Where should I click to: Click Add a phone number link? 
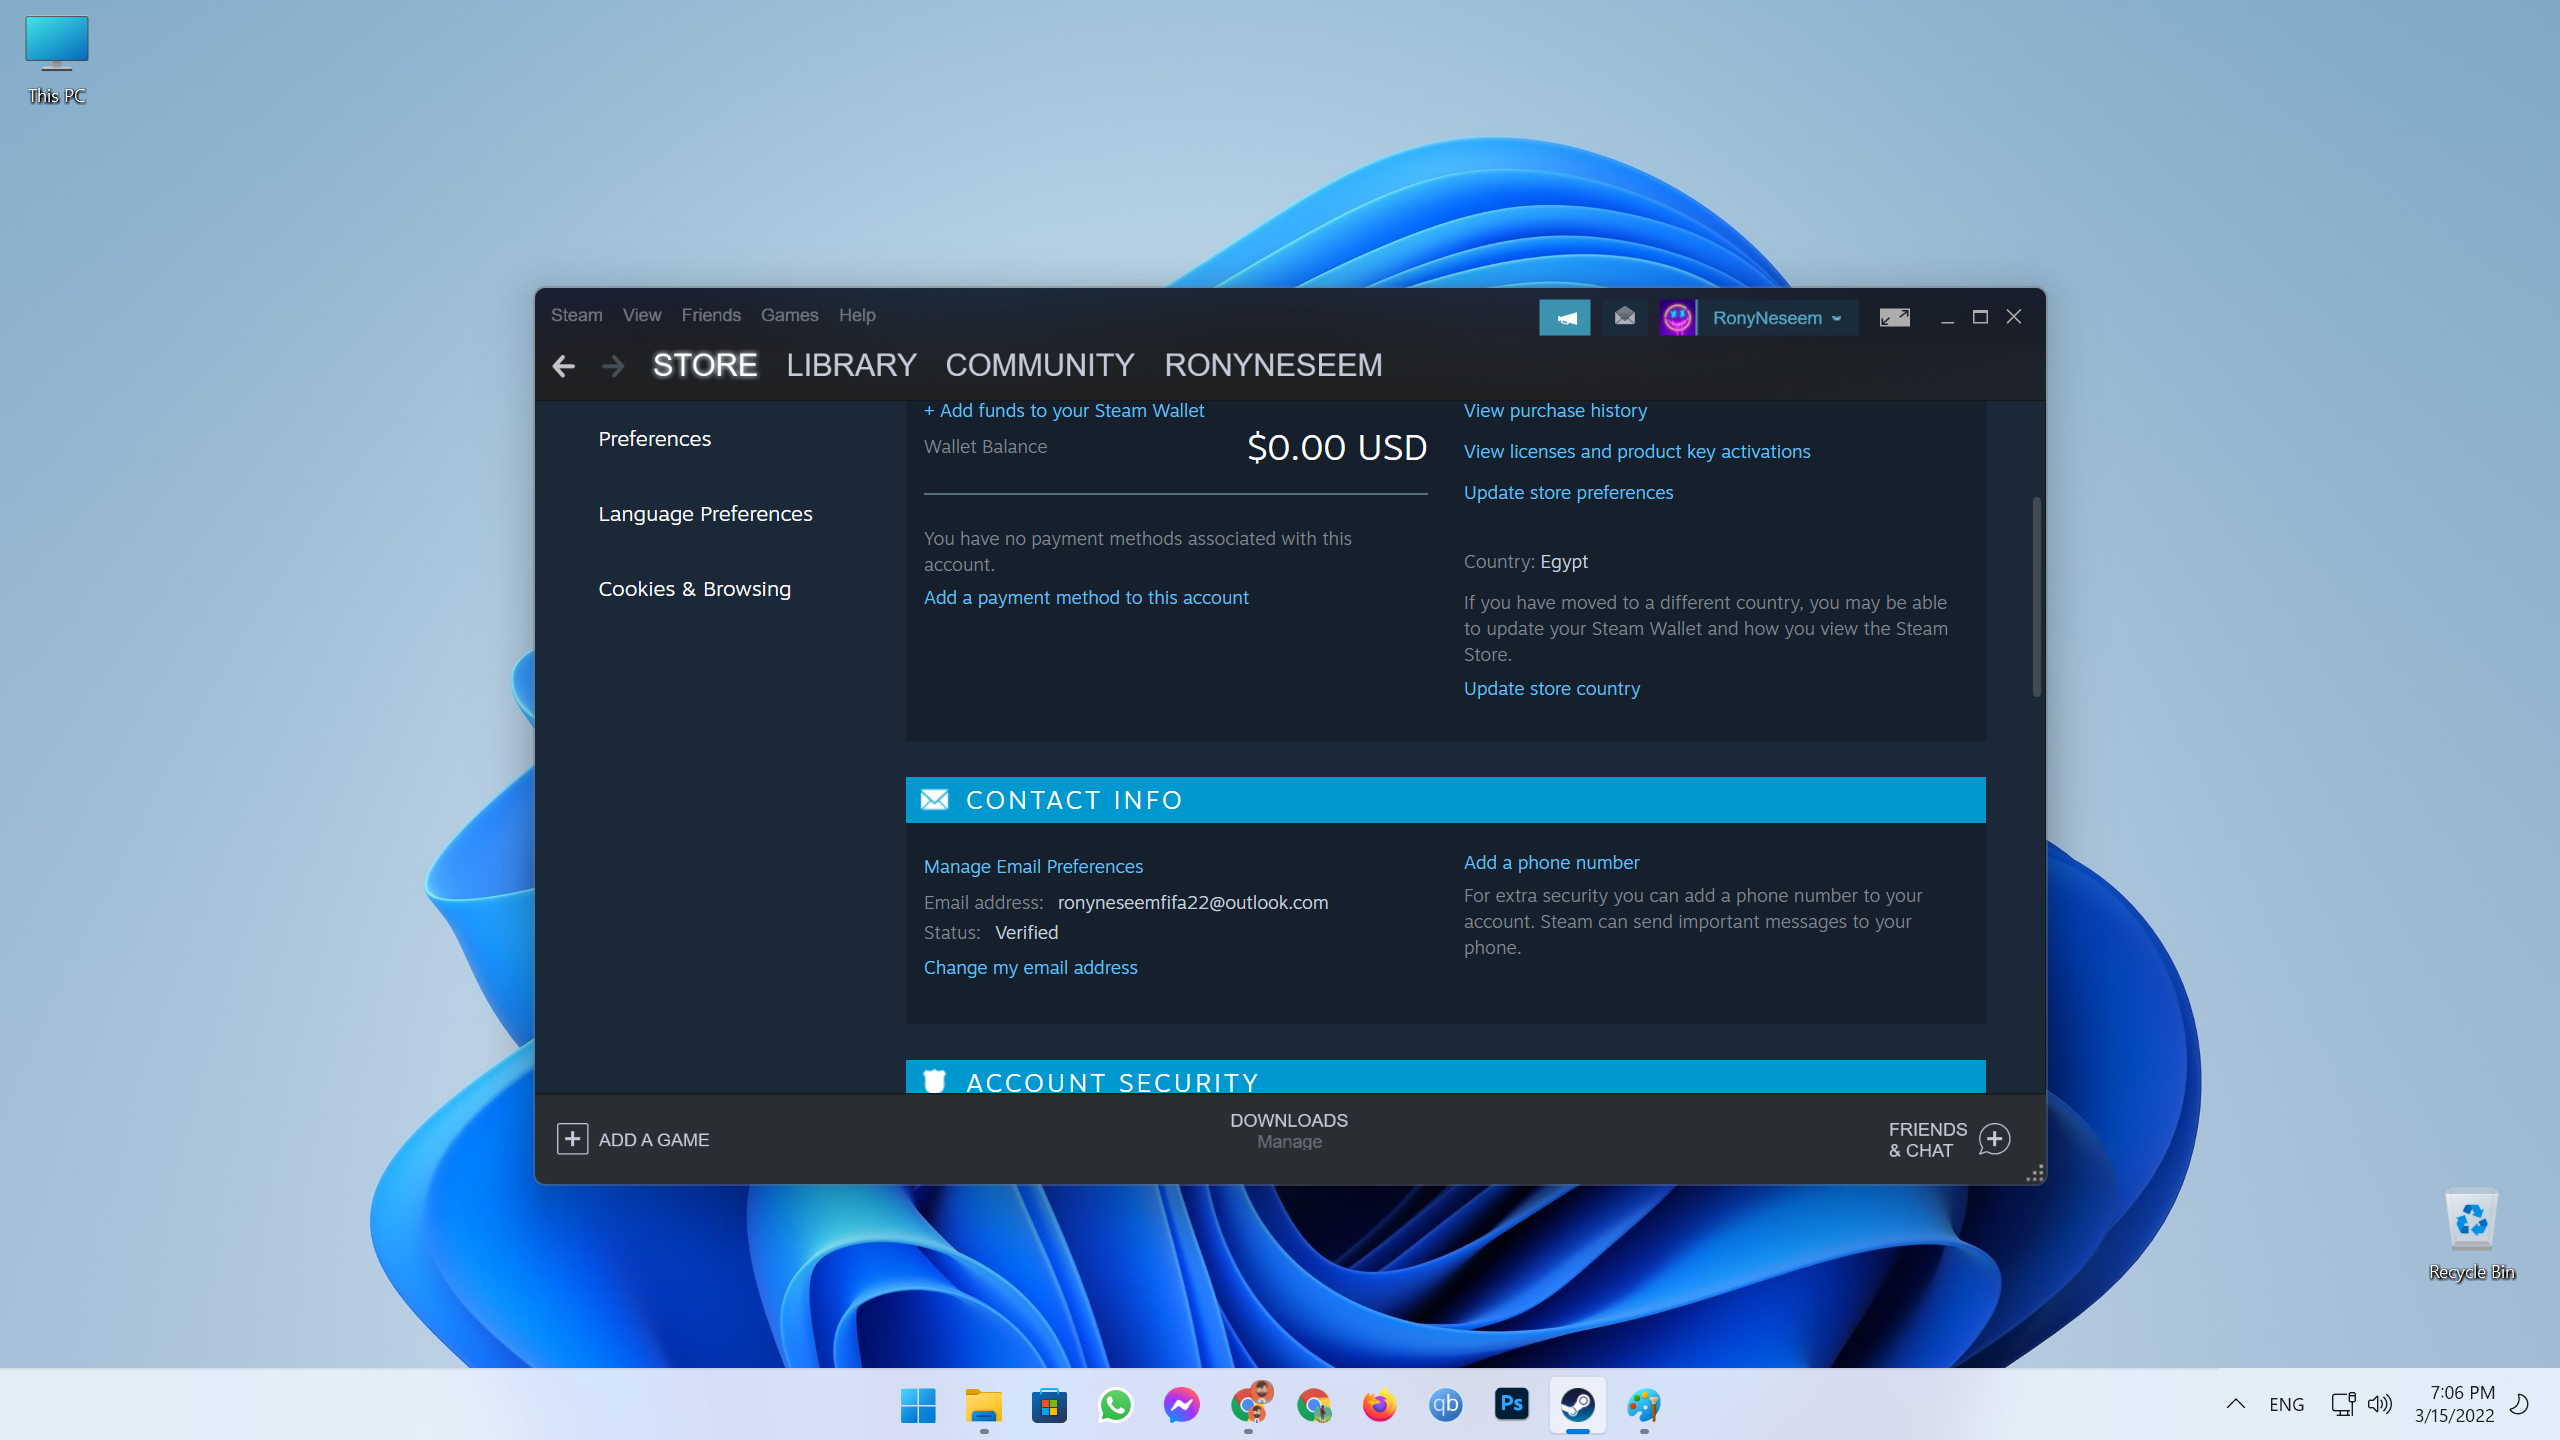pyautogui.click(x=1551, y=863)
